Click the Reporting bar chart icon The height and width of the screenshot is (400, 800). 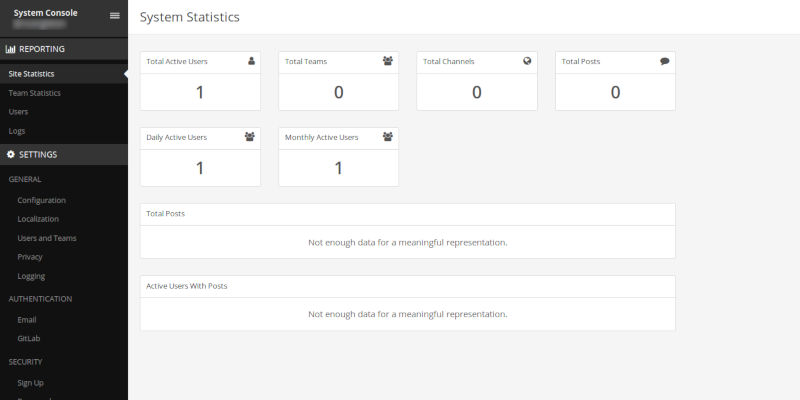tap(11, 48)
